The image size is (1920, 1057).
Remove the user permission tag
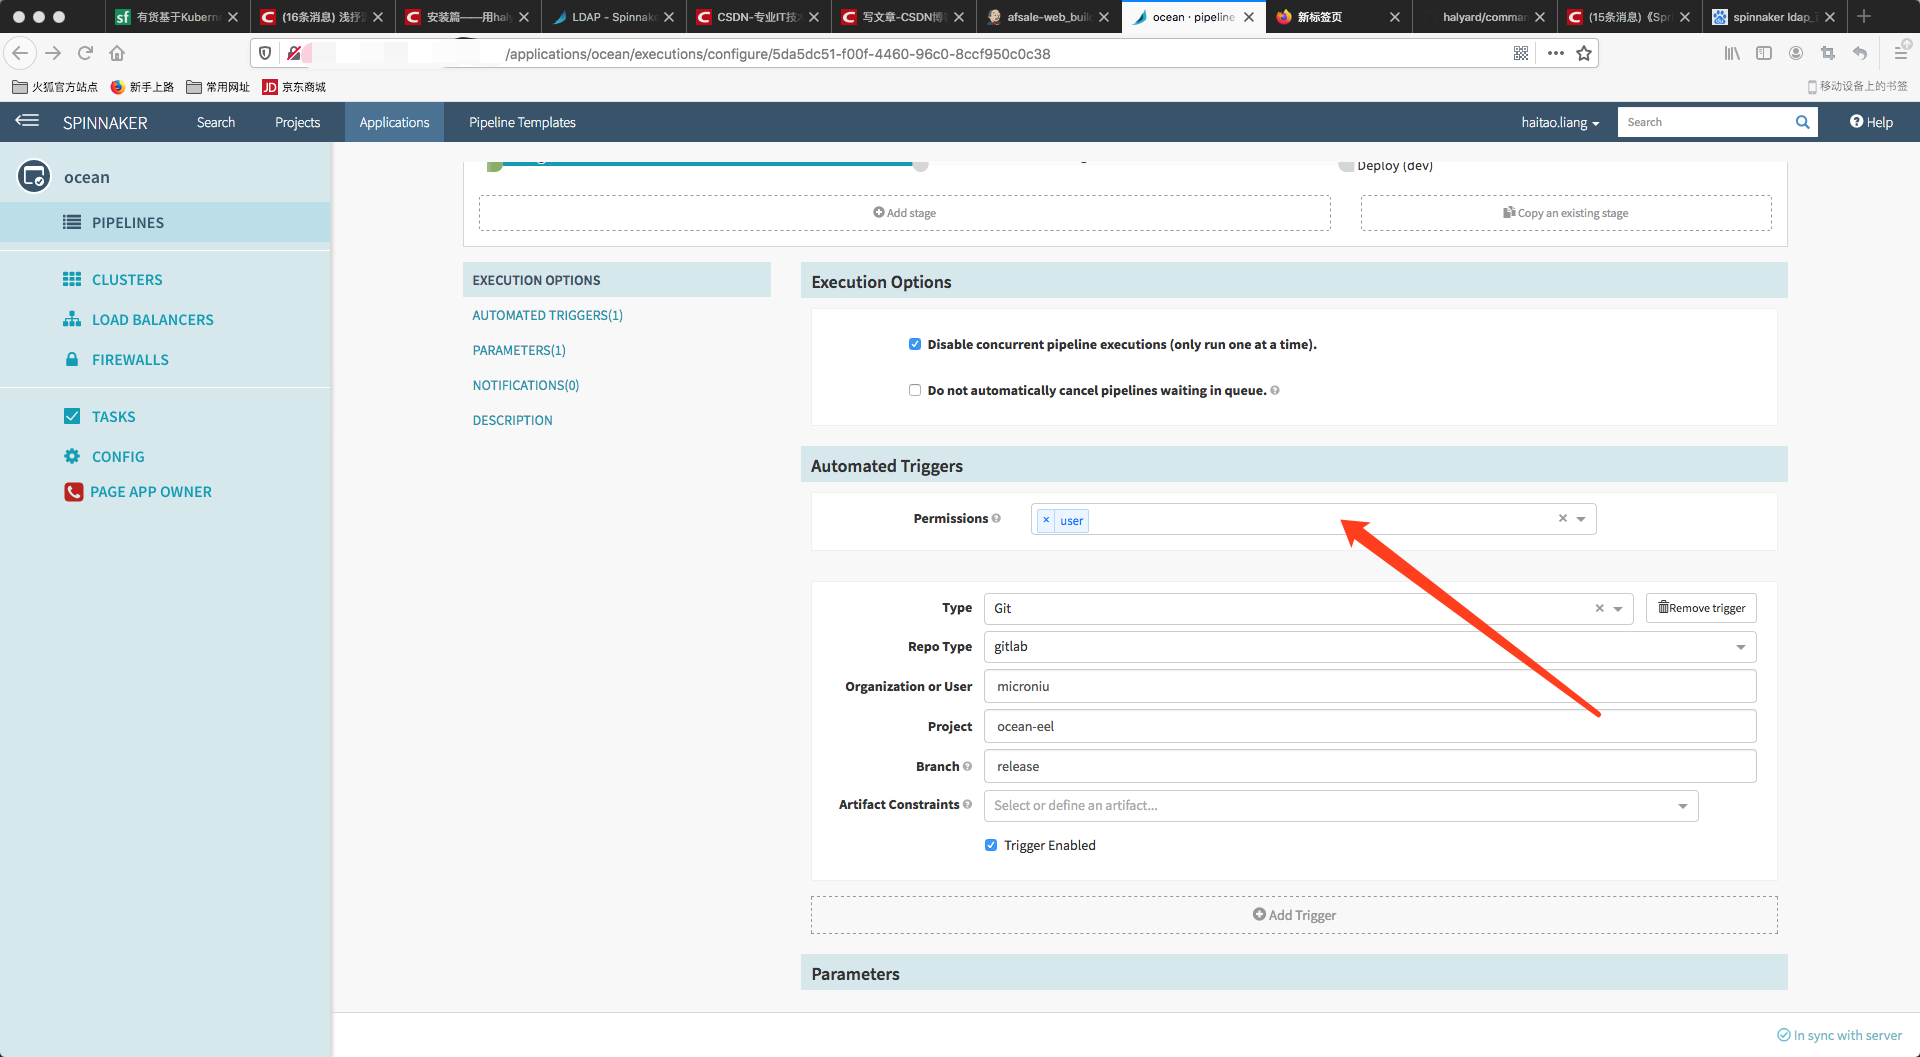[1046, 520]
